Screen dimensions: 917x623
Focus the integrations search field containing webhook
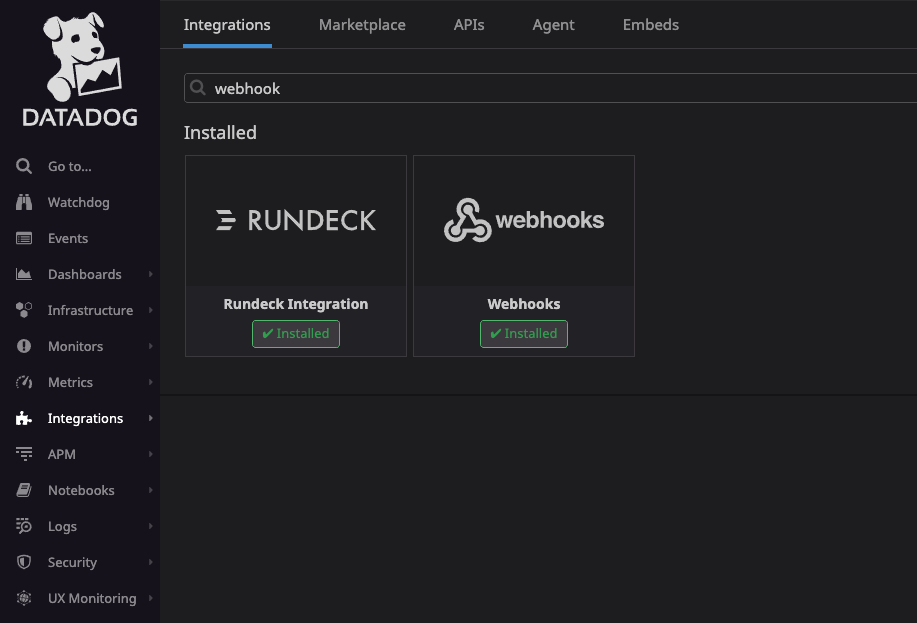tap(550, 88)
